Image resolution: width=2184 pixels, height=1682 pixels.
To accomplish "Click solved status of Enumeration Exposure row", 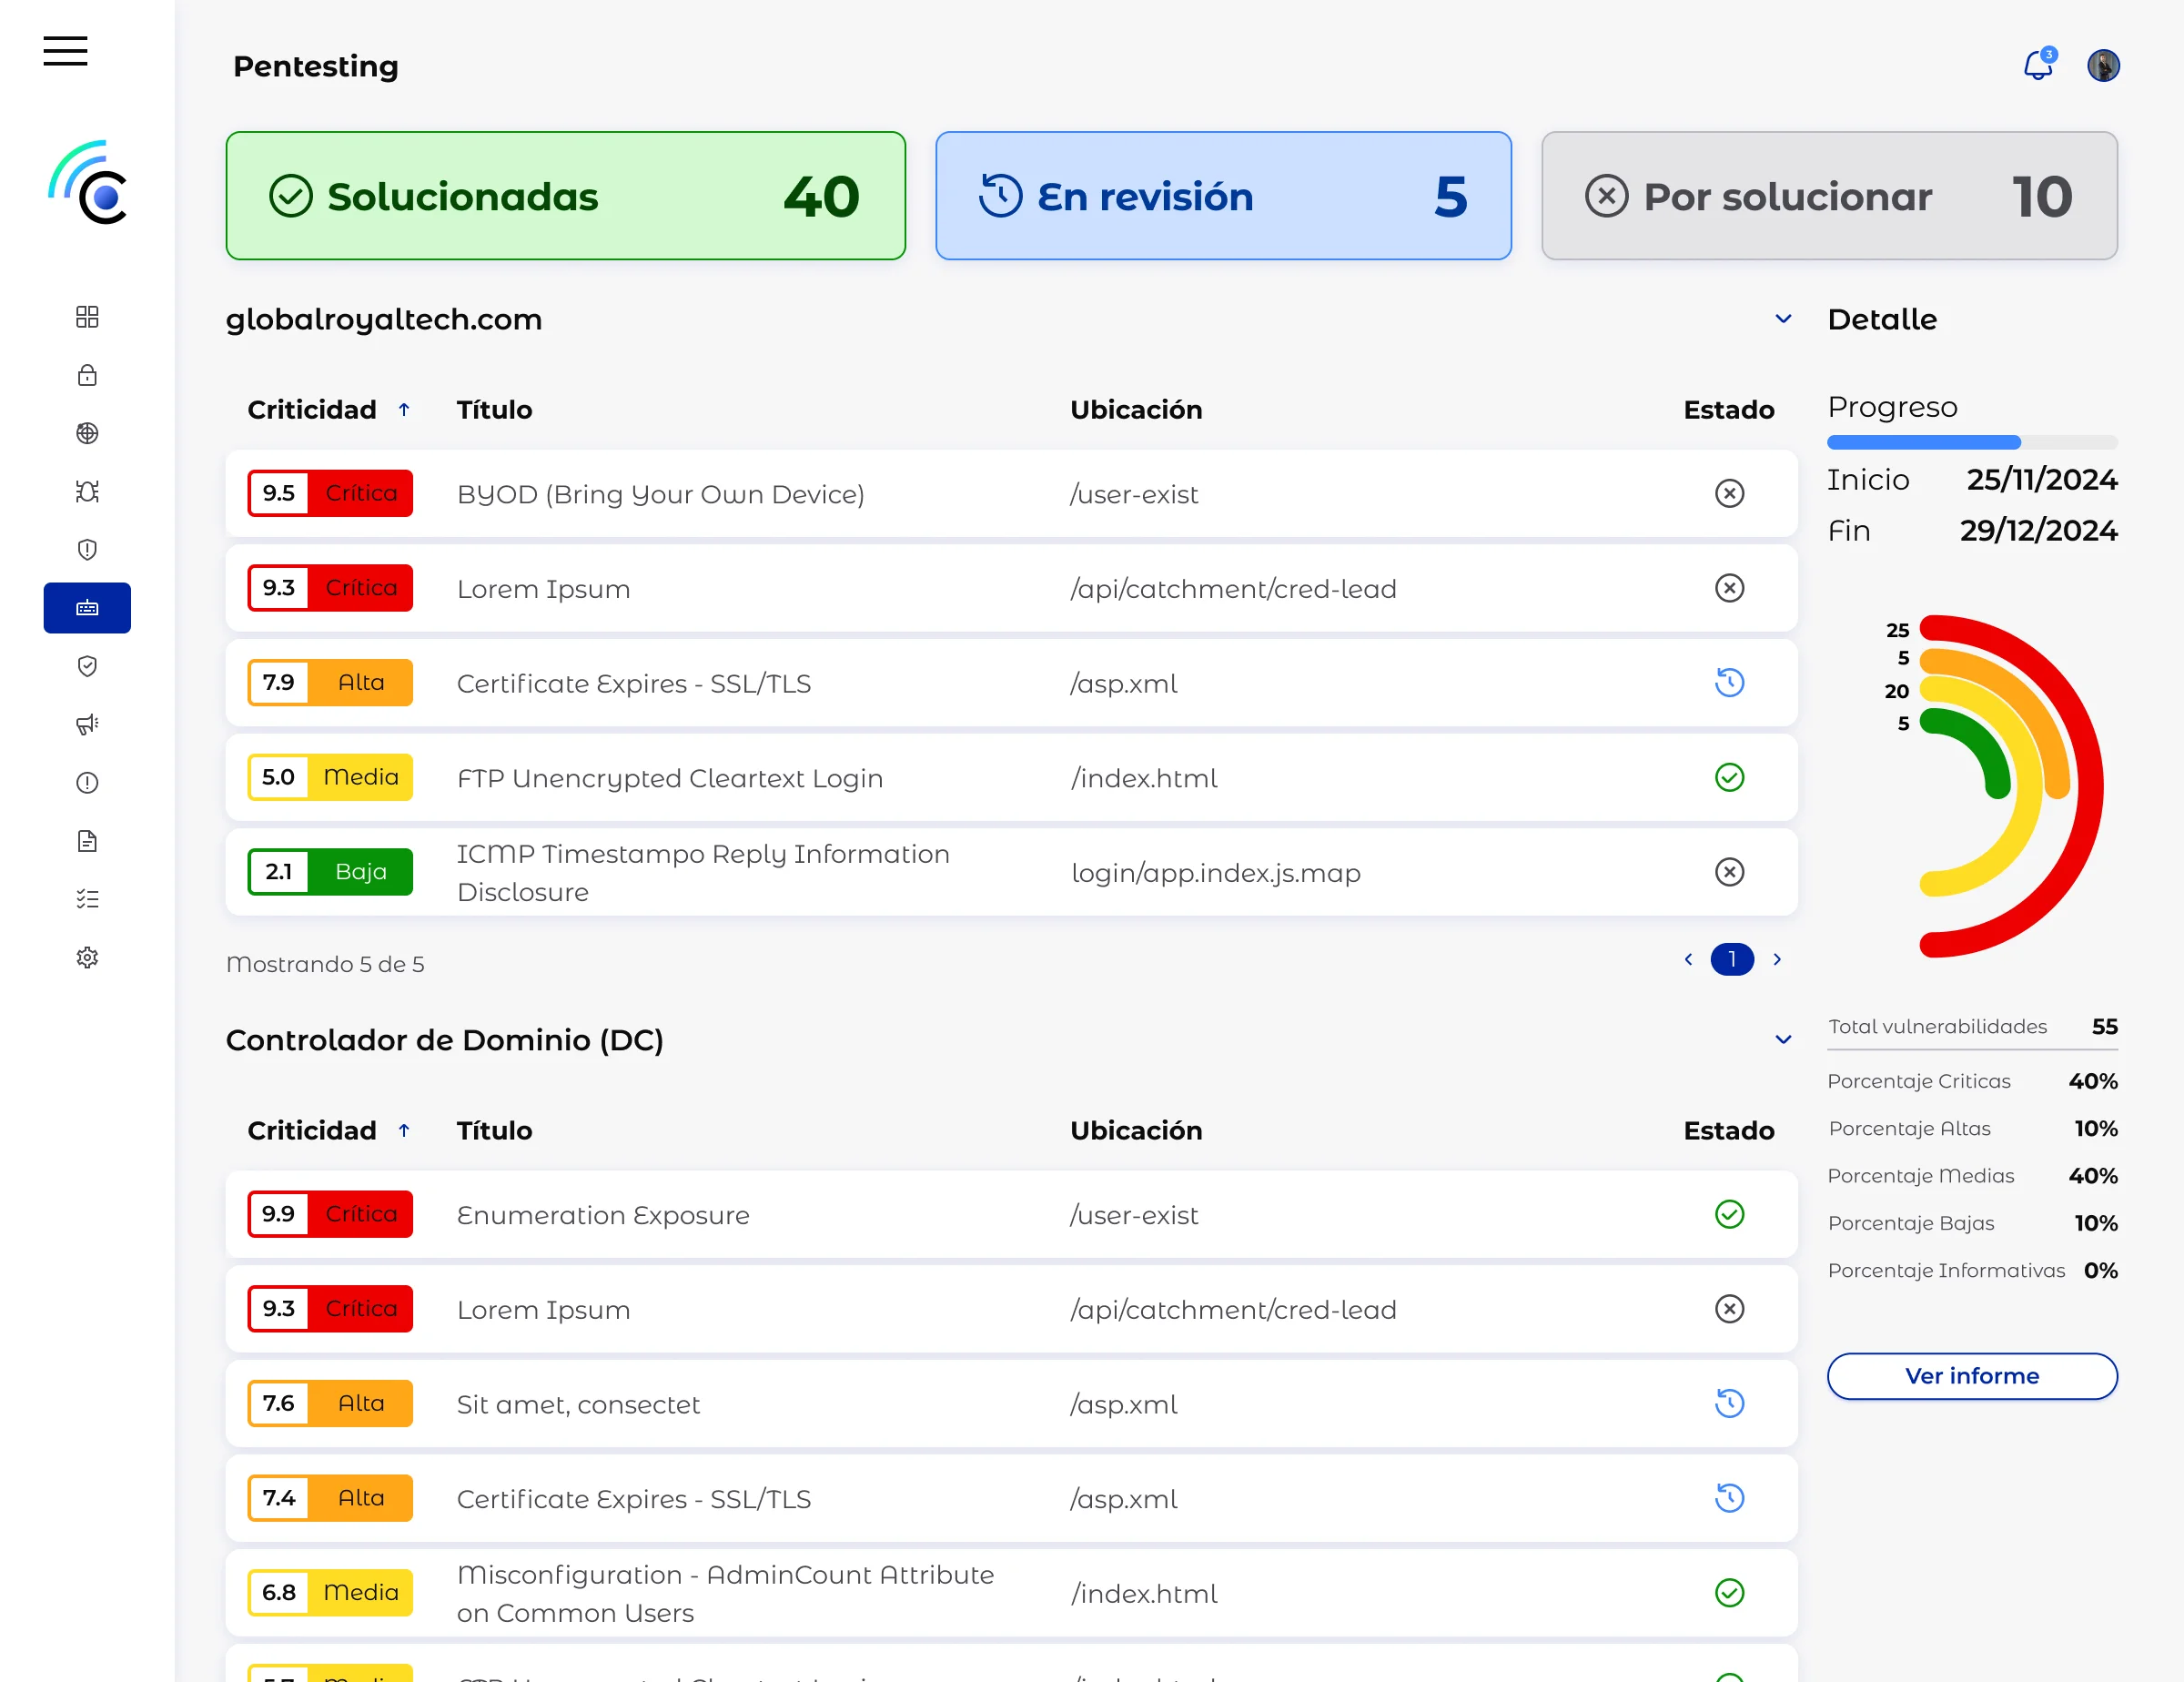I will [x=1729, y=1214].
